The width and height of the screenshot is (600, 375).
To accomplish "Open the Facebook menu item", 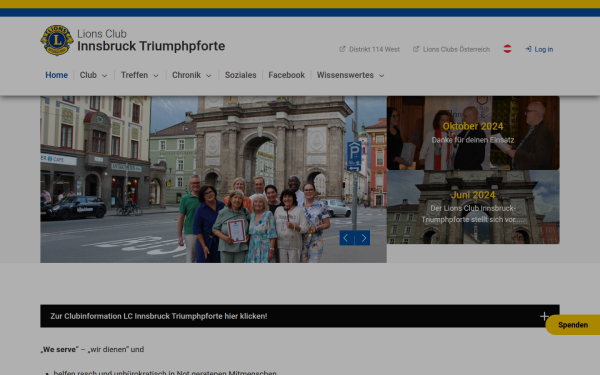I will coord(287,75).
